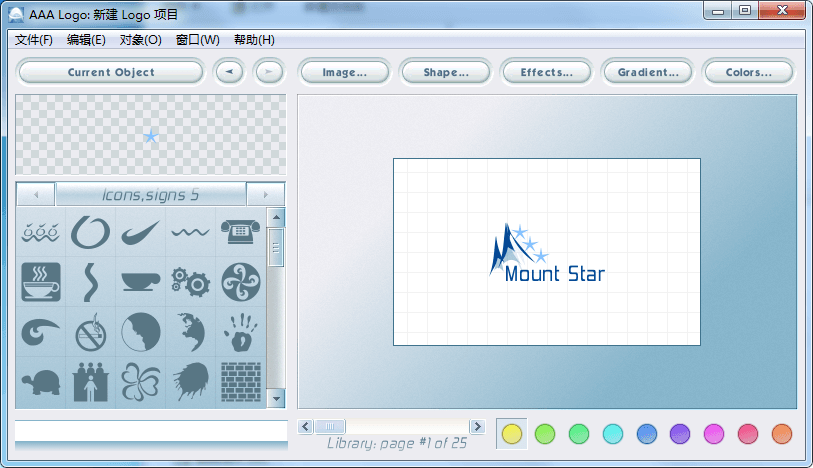The height and width of the screenshot is (468, 813).
Task: Select the turtle icon
Action: click(x=41, y=382)
